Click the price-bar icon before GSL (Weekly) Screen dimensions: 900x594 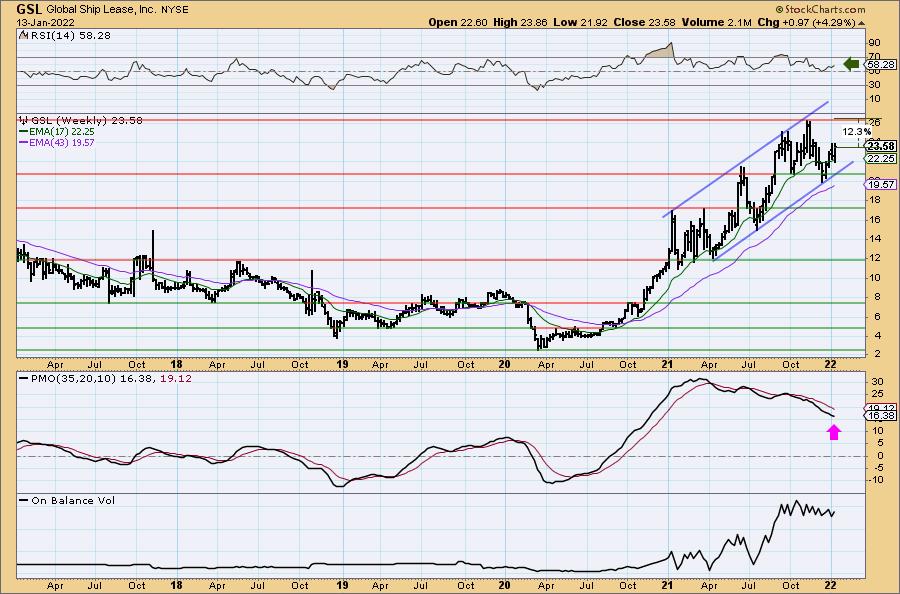pyautogui.click(x=23, y=121)
